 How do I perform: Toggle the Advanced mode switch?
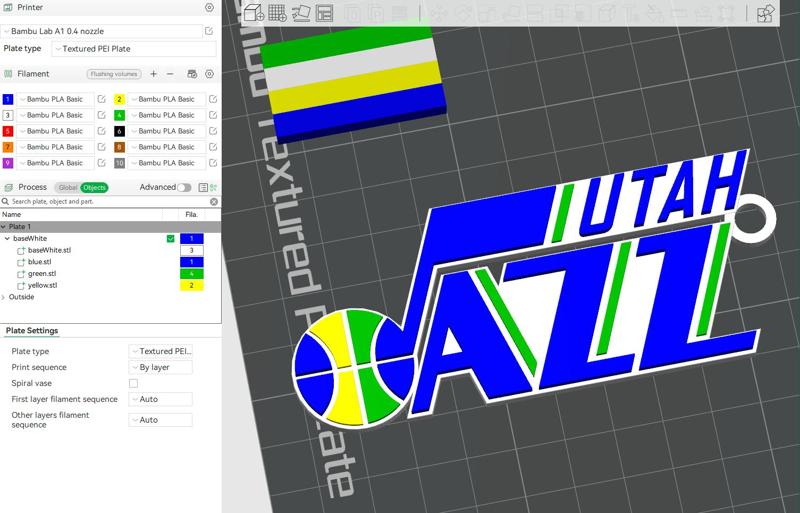(x=184, y=187)
